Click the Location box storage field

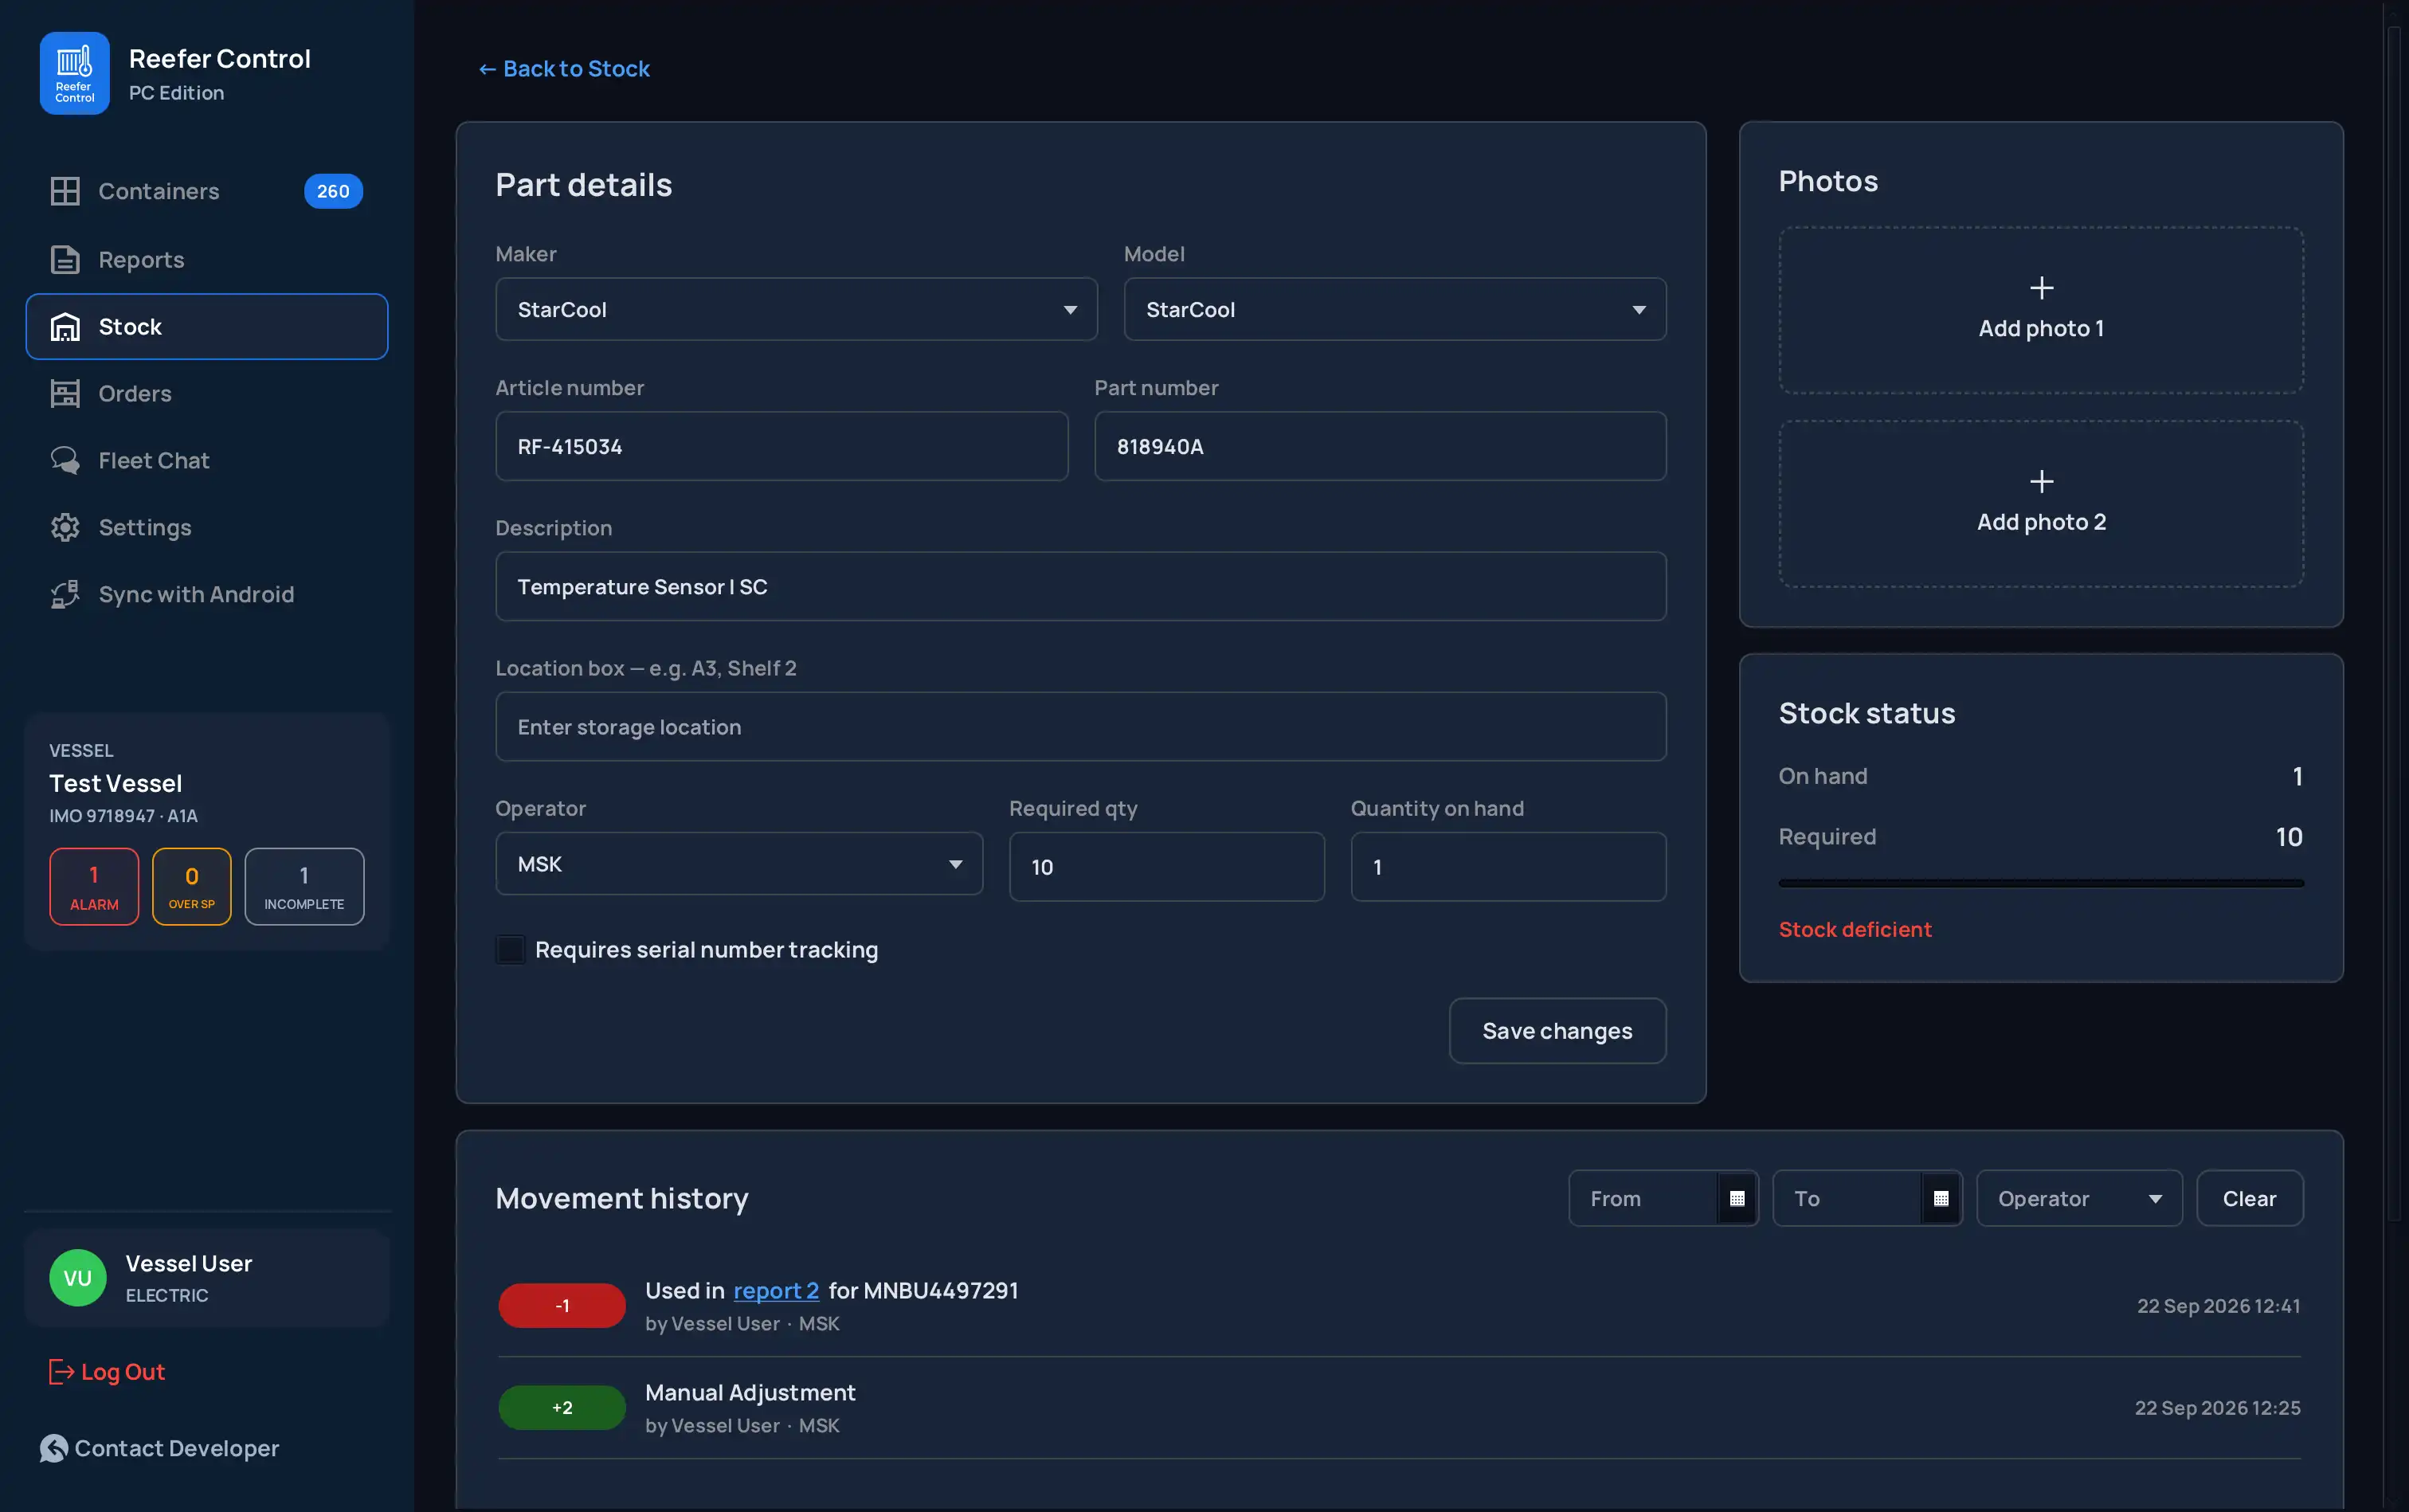pyautogui.click(x=1081, y=727)
